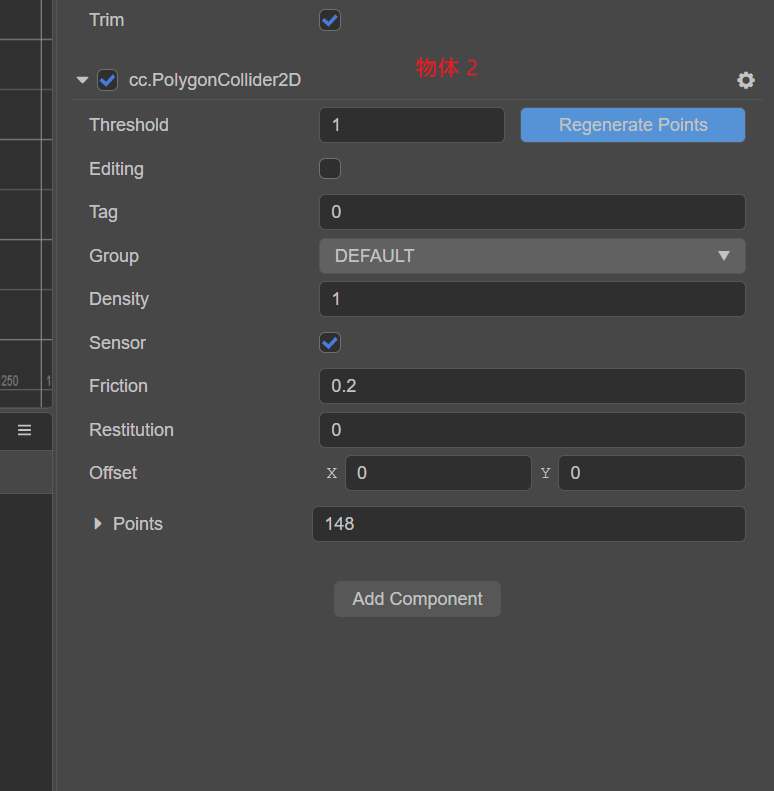Click the Offset property label

pos(113,473)
